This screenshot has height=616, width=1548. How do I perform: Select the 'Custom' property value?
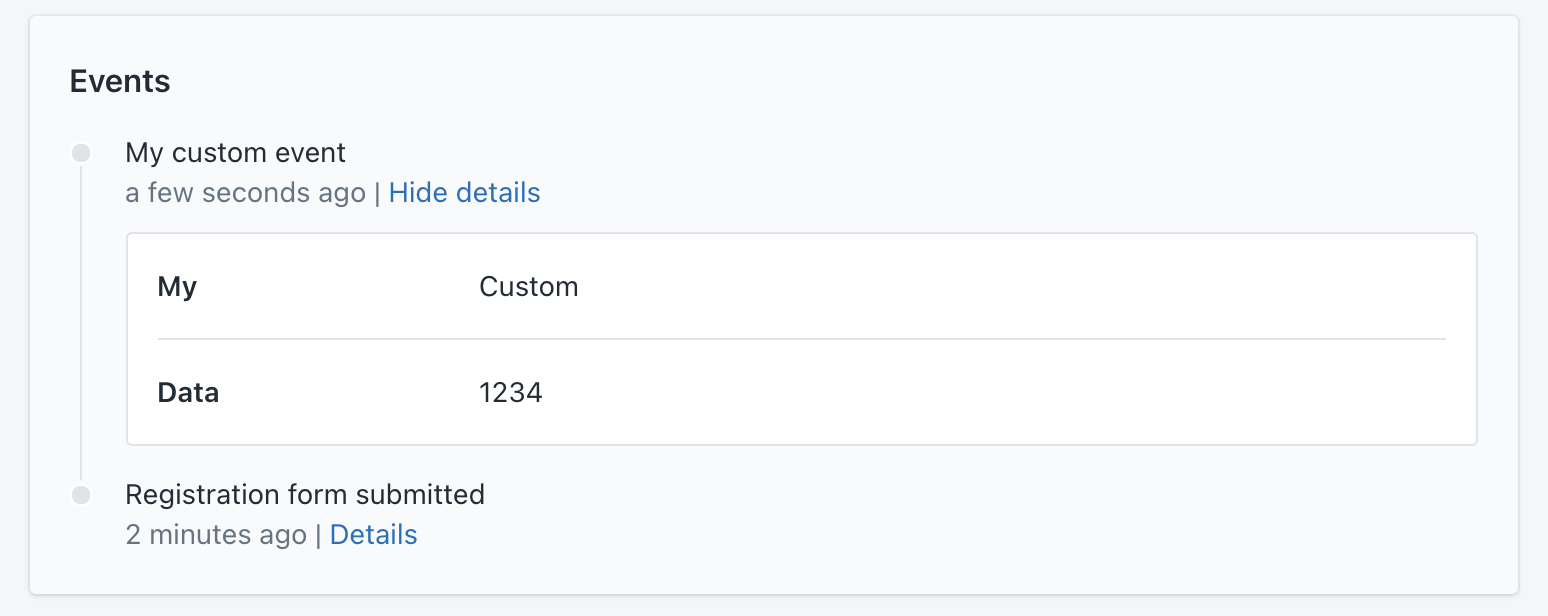529,286
